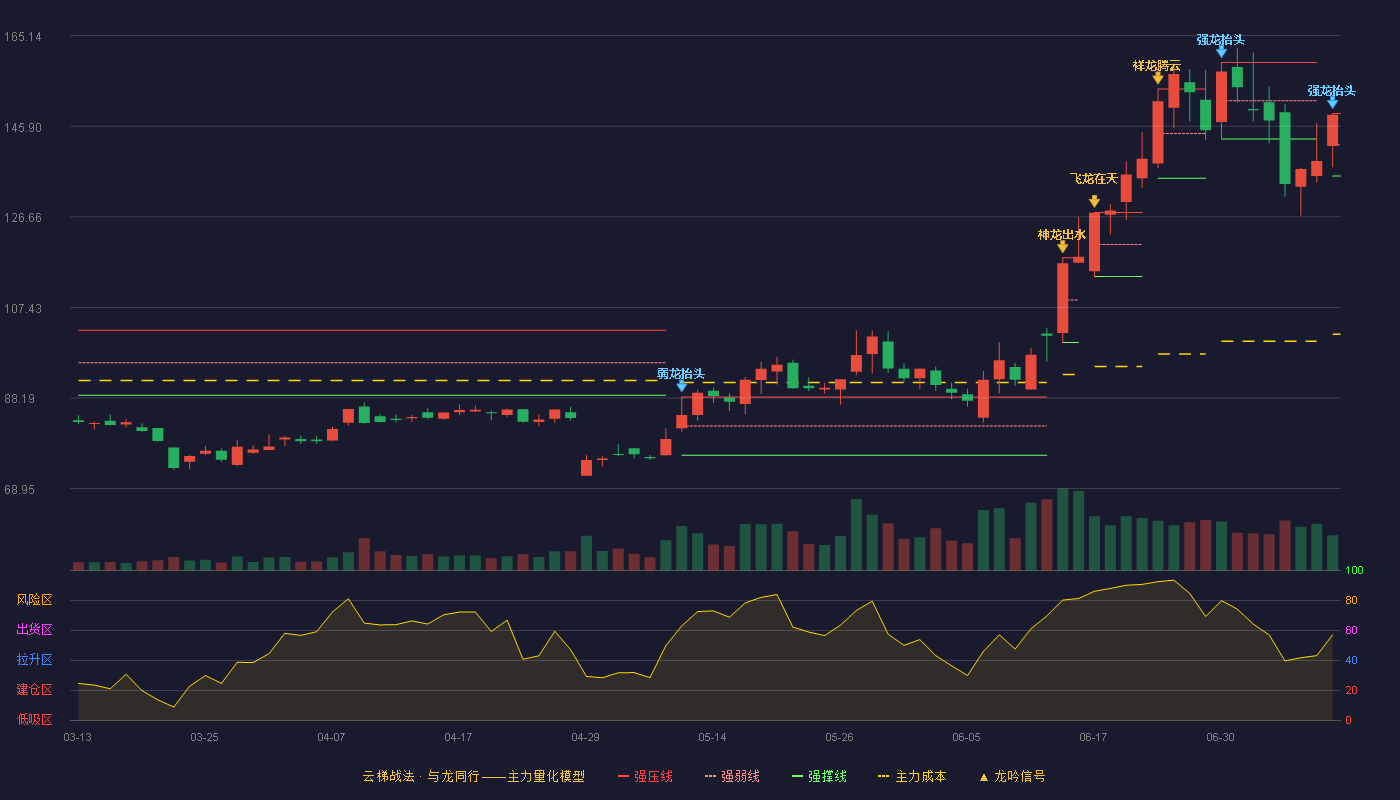The width and height of the screenshot is (1400, 800).
Task: Click the 126.66 price axis label
Action: tap(22, 218)
